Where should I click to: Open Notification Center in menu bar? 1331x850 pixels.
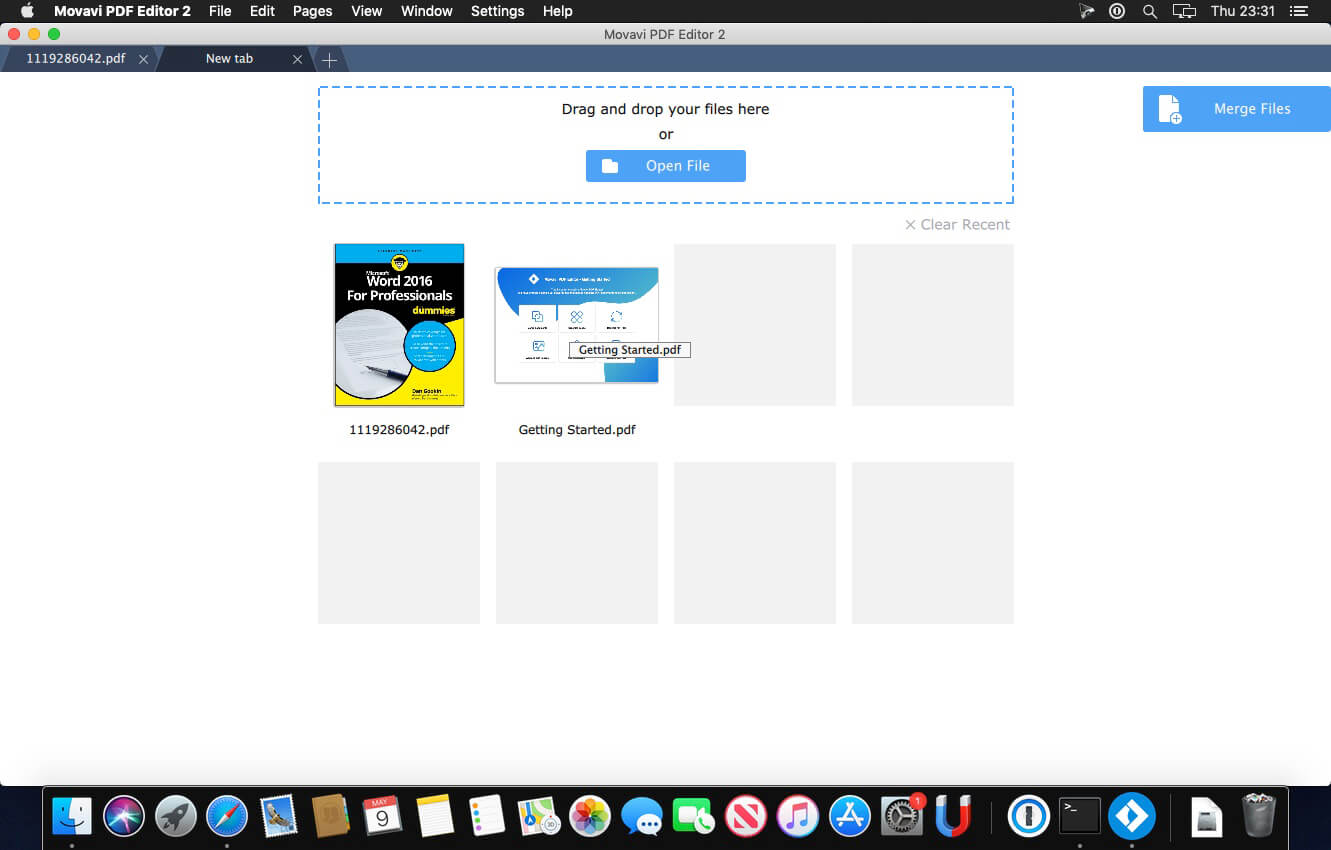point(1299,11)
